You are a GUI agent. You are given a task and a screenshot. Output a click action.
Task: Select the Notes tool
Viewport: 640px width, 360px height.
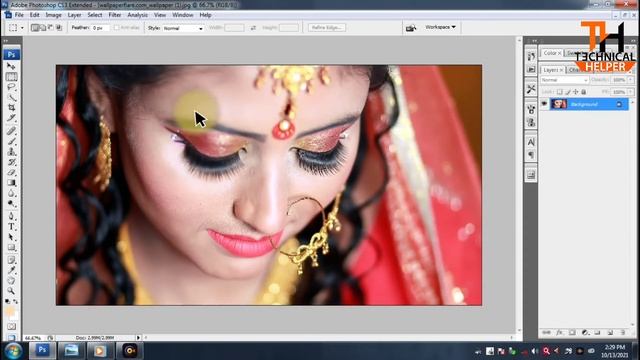[x=11, y=260]
